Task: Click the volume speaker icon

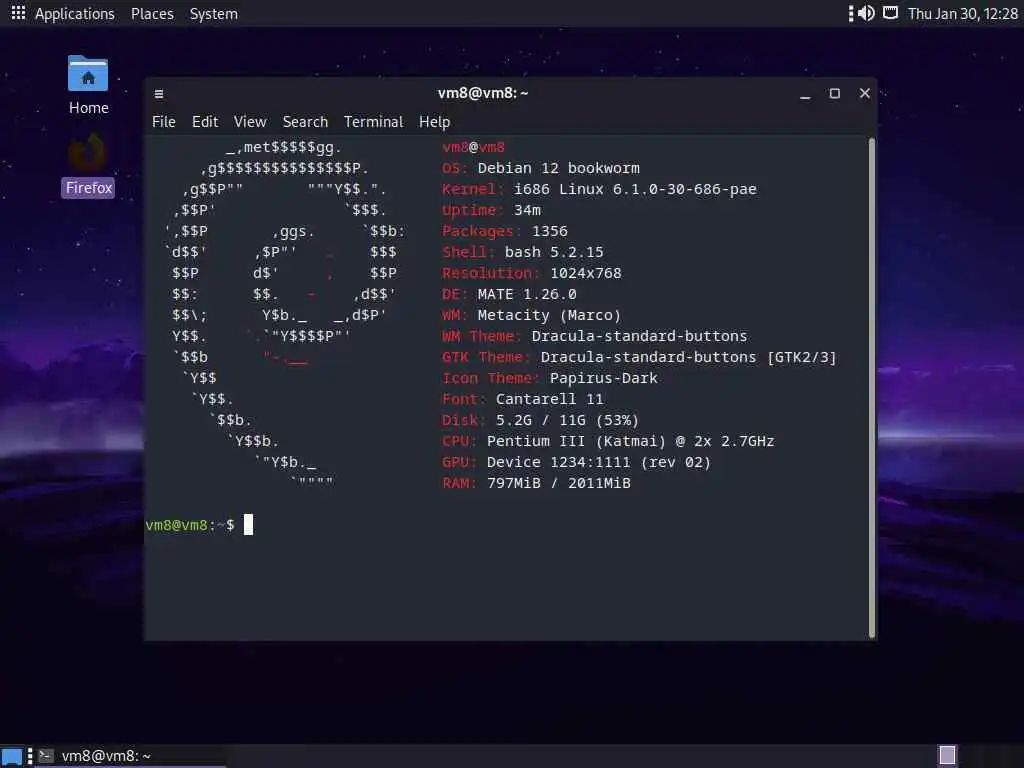Action: [x=866, y=13]
